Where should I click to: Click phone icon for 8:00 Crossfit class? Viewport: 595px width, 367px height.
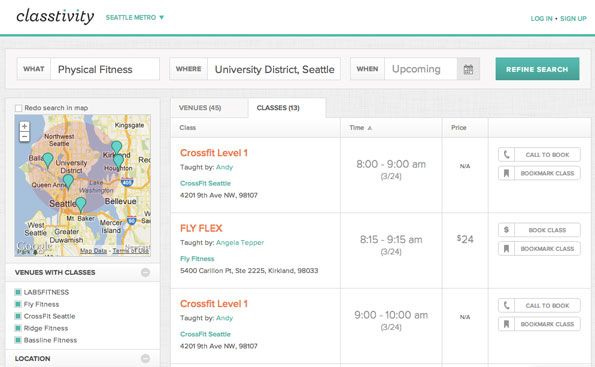(506, 154)
